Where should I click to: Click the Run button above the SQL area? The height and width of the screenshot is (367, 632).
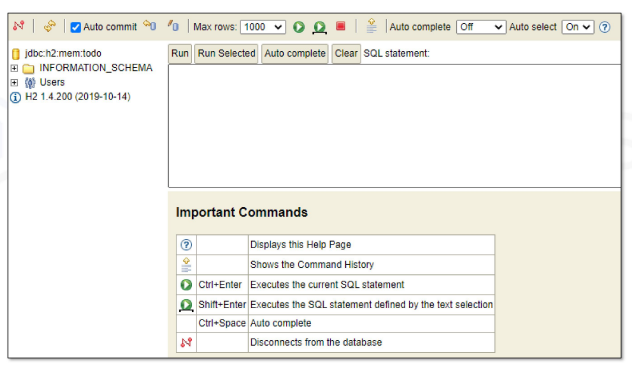click(180, 54)
